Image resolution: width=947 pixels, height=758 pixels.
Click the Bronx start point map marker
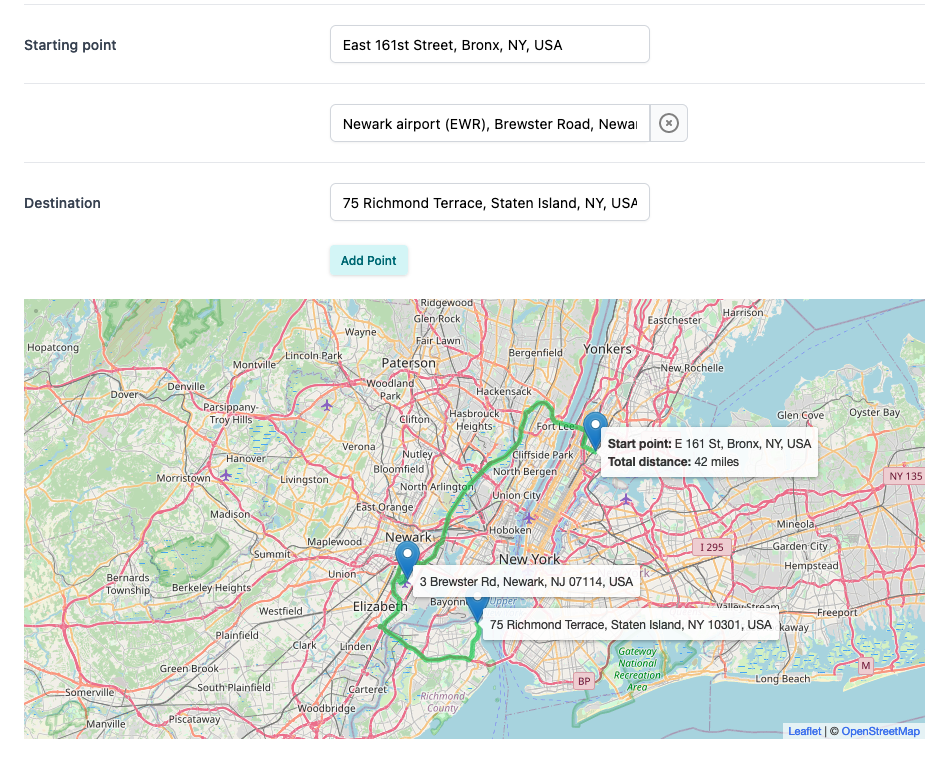pyautogui.click(x=596, y=430)
